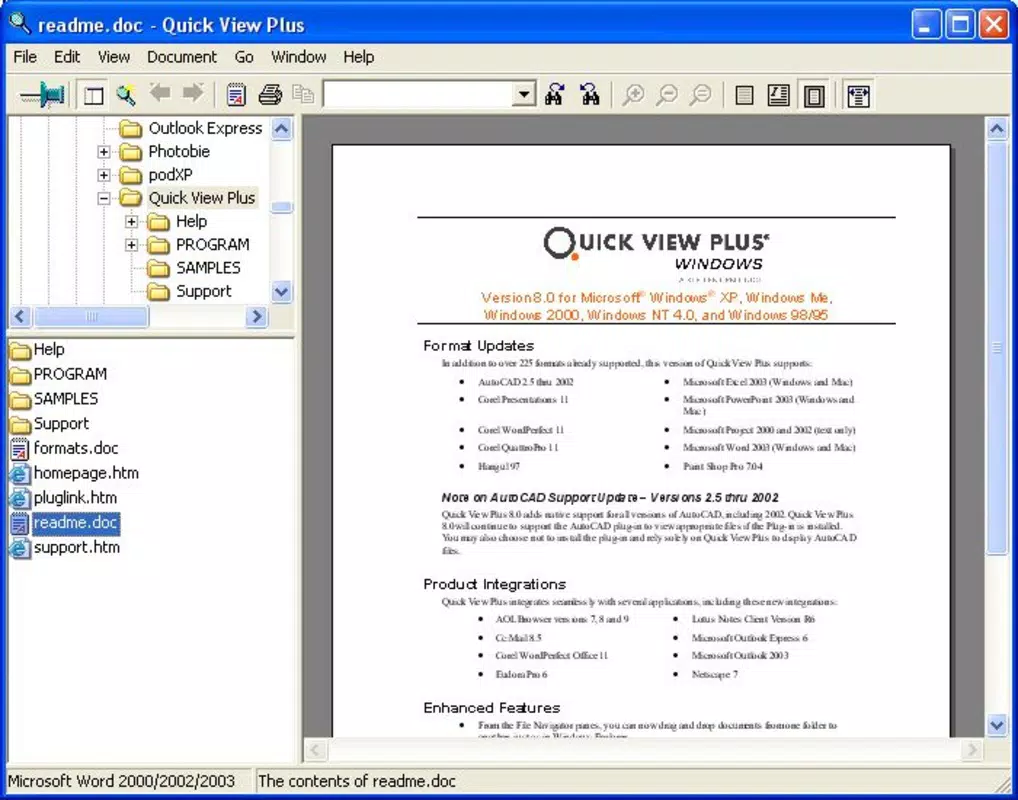Image resolution: width=1018 pixels, height=800 pixels.
Task: Expand the podXP folder tree node
Action: click(x=104, y=175)
